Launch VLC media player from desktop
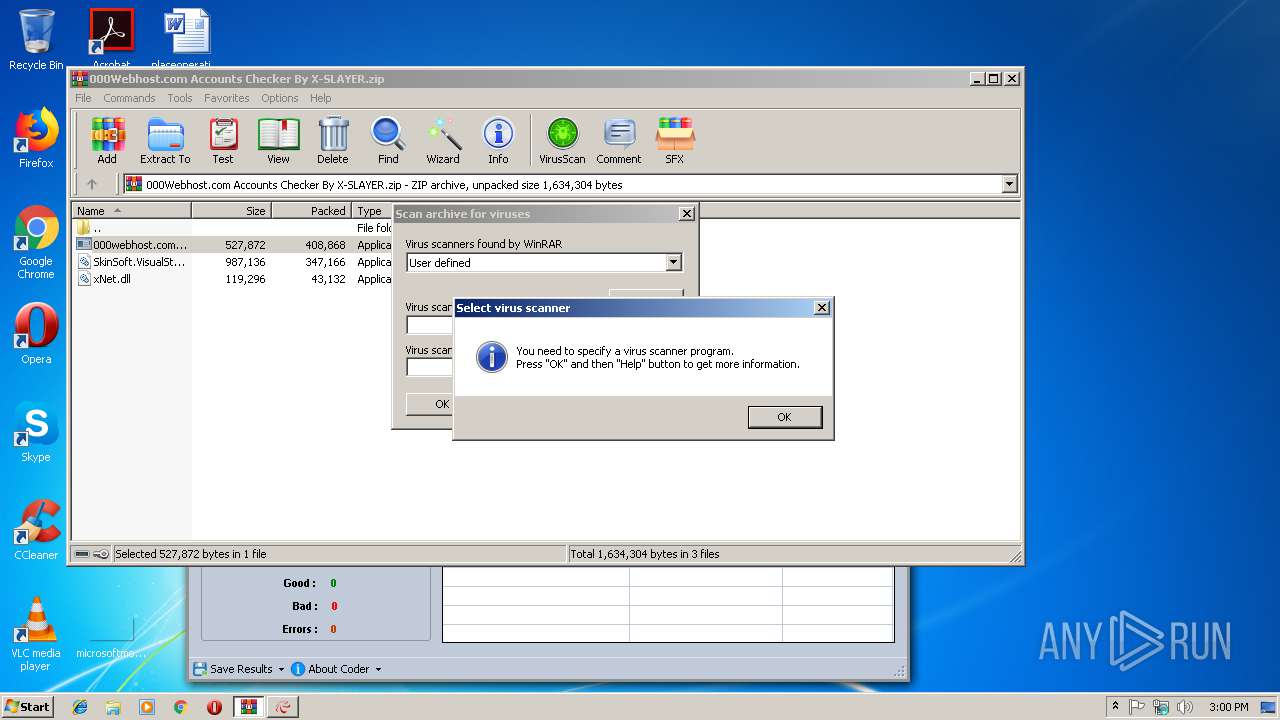This screenshot has height=720, width=1280. (x=36, y=634)
